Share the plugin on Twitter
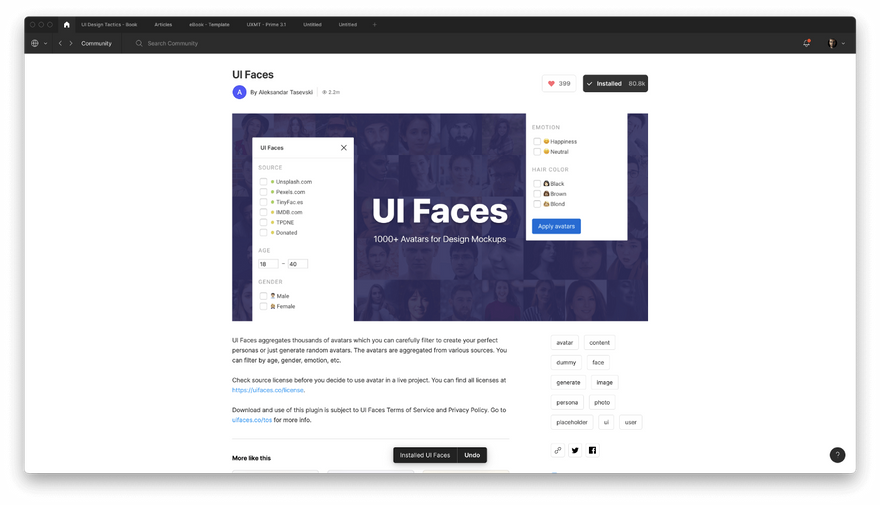 (x=575, y=450)
